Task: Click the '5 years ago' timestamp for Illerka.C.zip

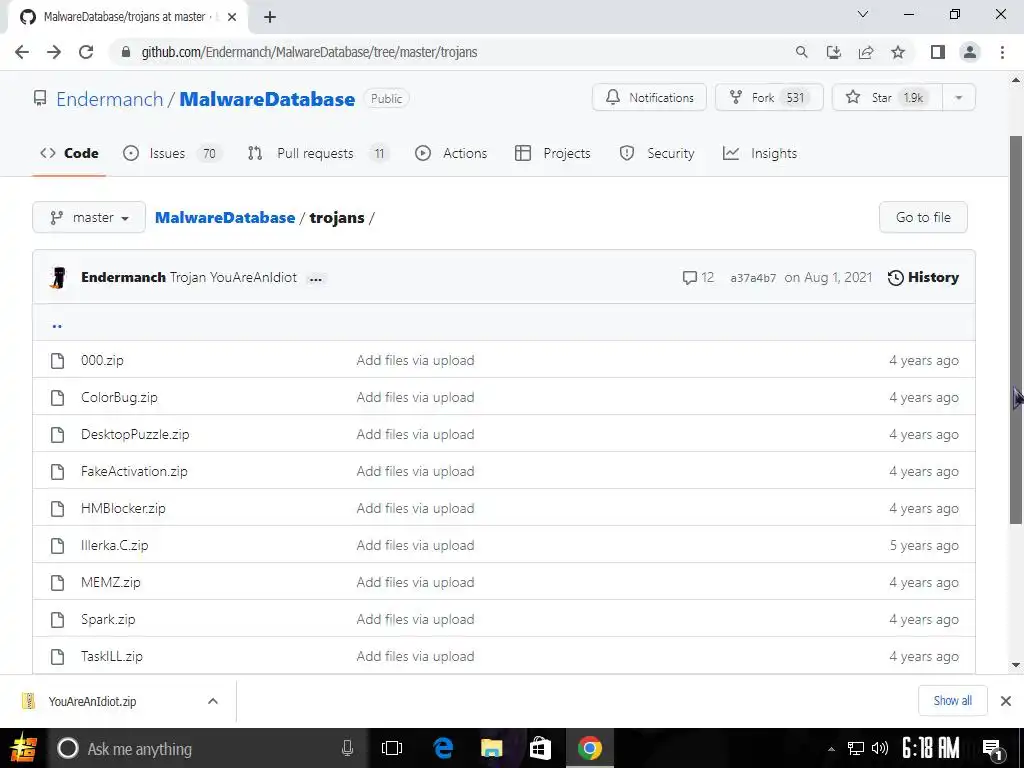Action: tap(924, 545)
